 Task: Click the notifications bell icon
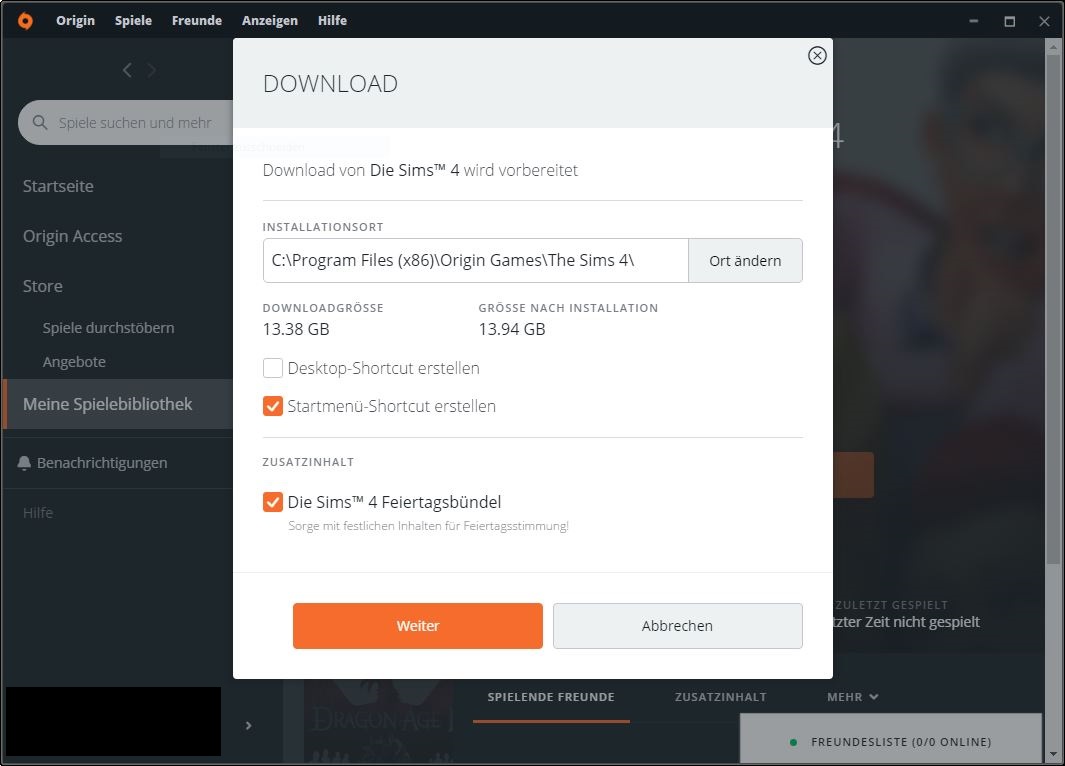[24, 463]
